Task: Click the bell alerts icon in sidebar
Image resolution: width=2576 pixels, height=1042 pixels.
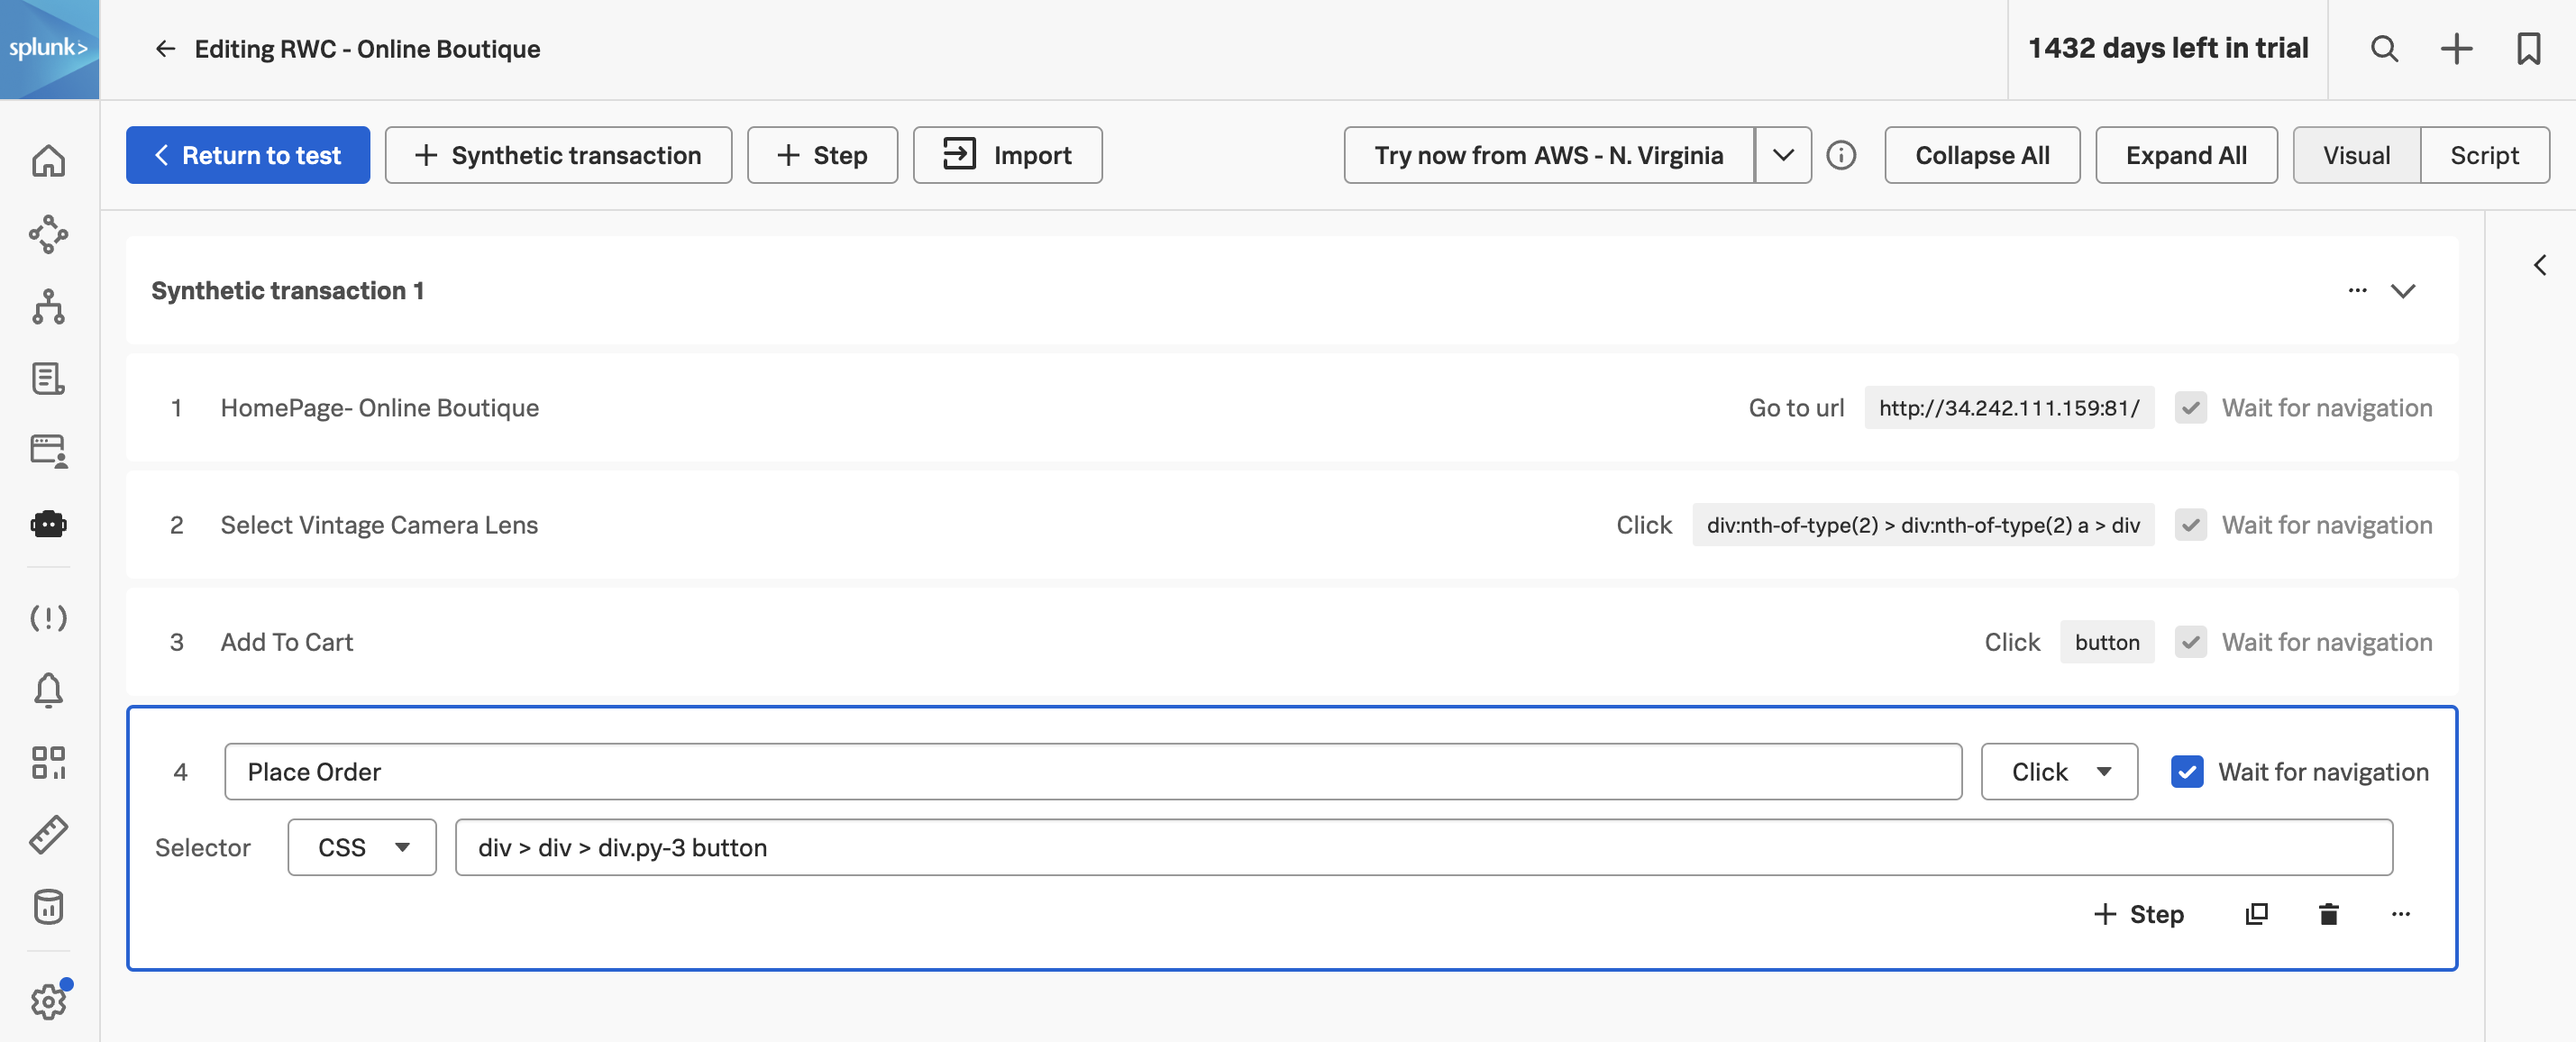Action: click(x=48, y=689)
